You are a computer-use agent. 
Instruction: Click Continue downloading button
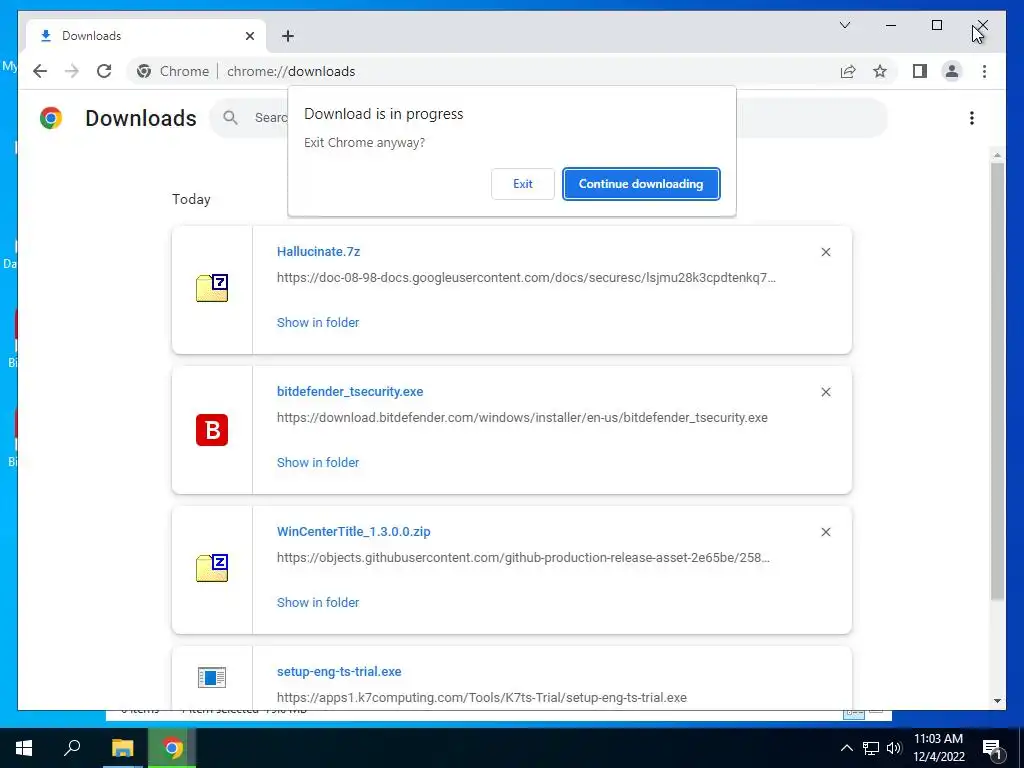641,184
